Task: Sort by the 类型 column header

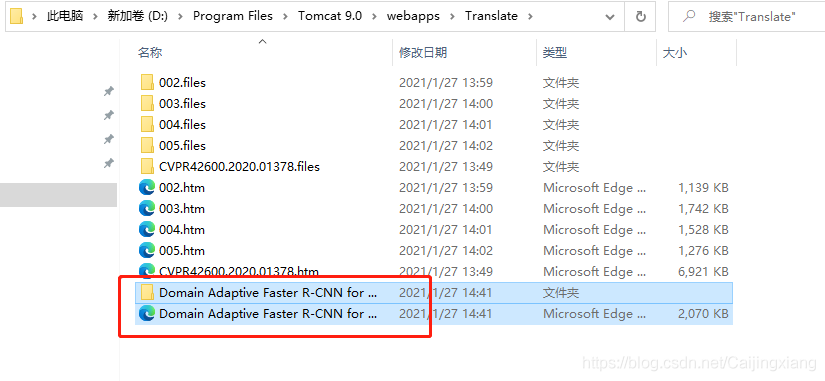Action: [555, 53]
